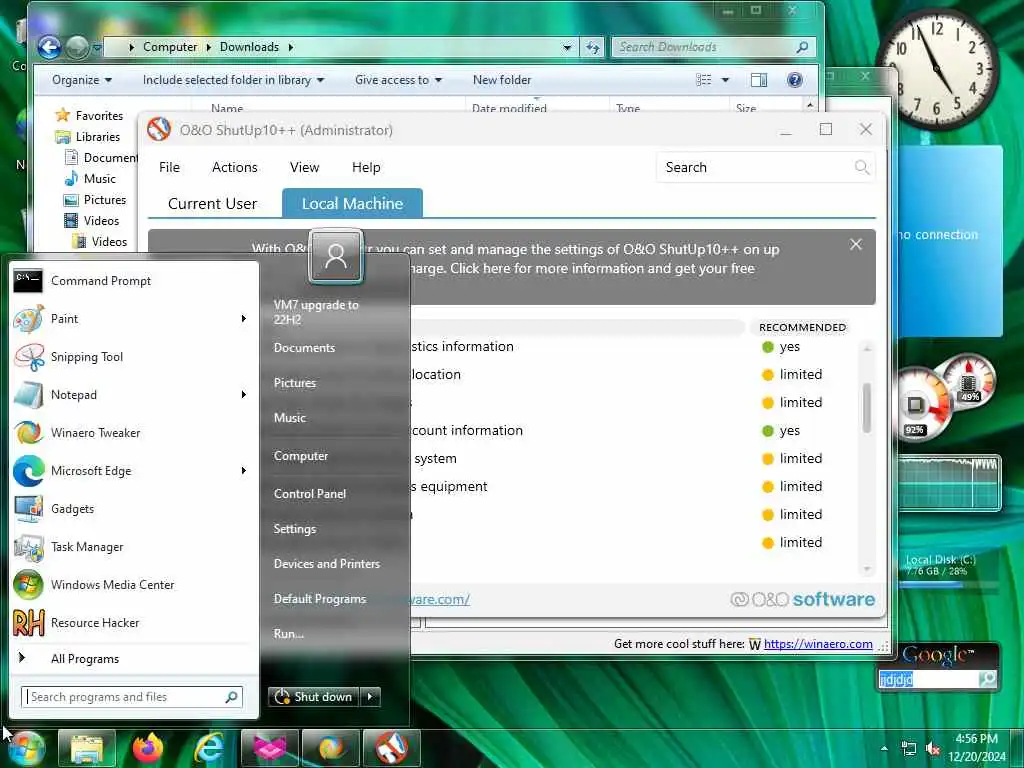Image resolution: width=1024 pixels, height=768 pixels.
Task: Click the Explorer help question icon
Action: (795, 80)
